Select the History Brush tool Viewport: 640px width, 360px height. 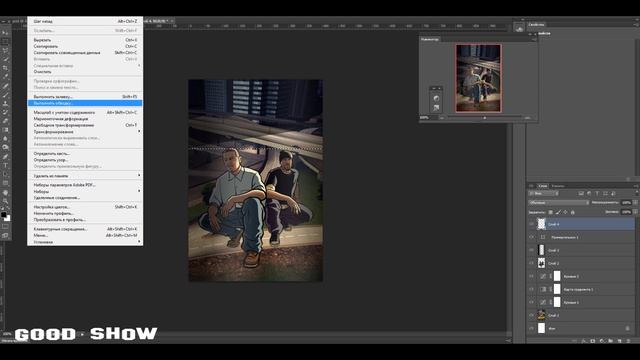click(x=5, y=112)
